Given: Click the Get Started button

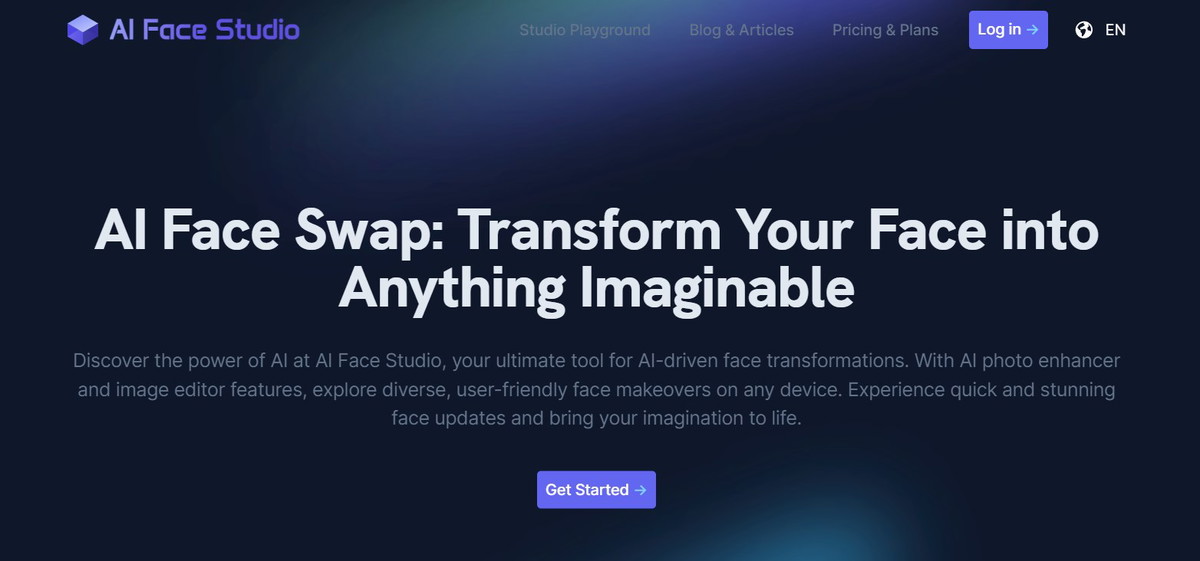Looking at the screenshot, I should pyautogui.click(x=596, y=490).
